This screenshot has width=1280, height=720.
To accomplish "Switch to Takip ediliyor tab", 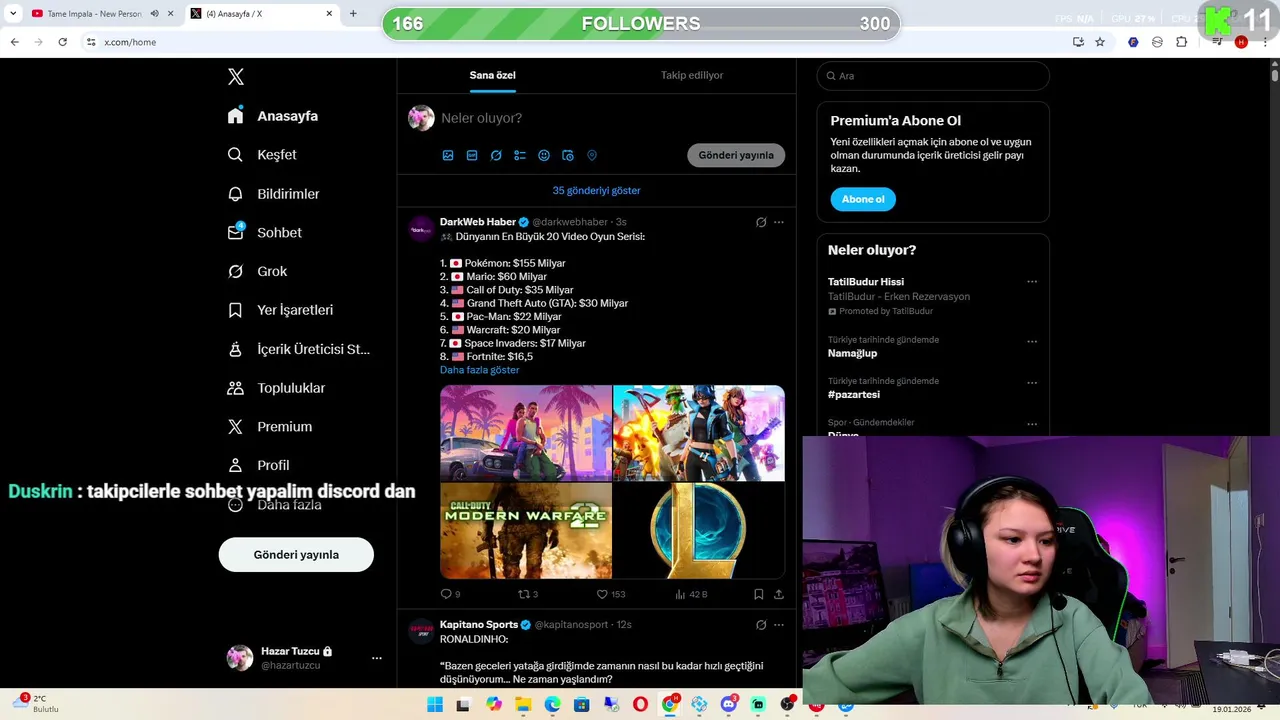I will coord(692,75).
